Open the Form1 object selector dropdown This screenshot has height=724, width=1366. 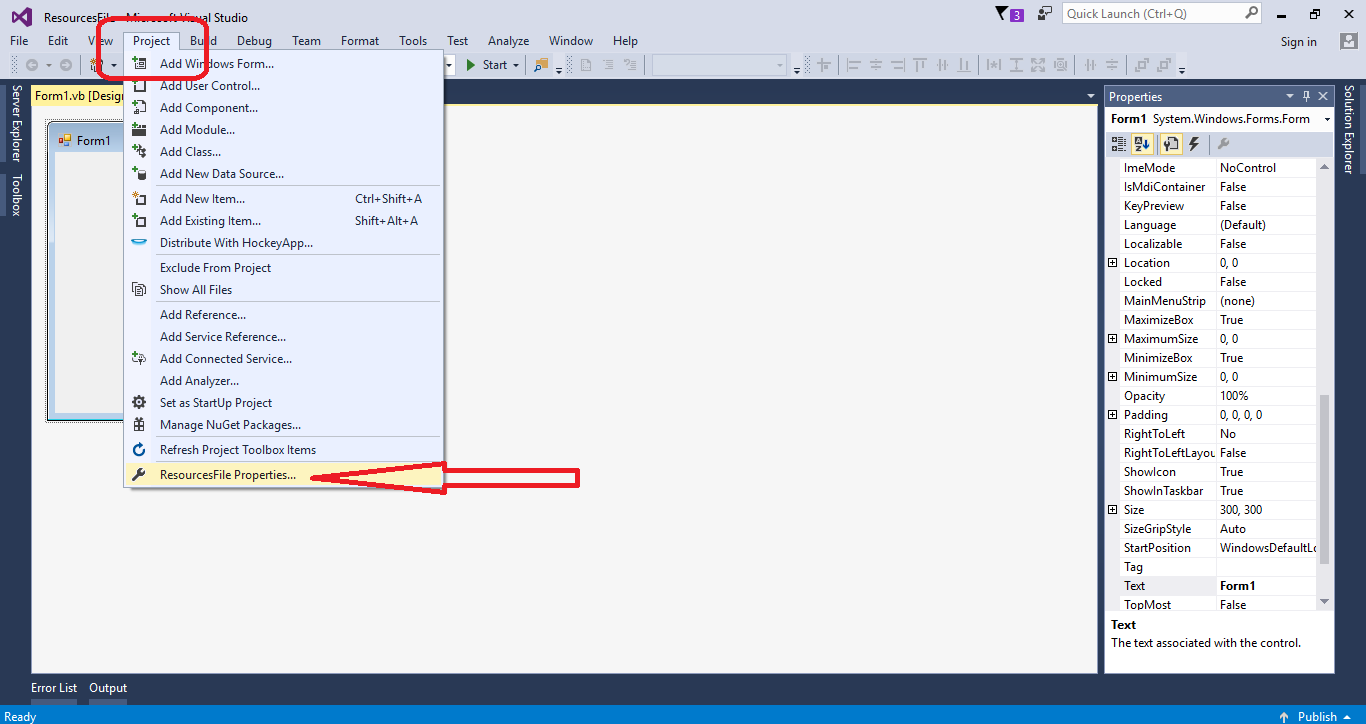1327,119
